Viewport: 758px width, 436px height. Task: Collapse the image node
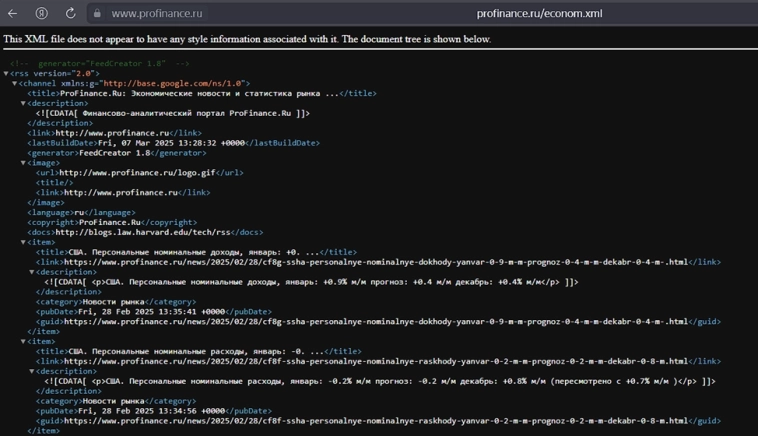23,163
